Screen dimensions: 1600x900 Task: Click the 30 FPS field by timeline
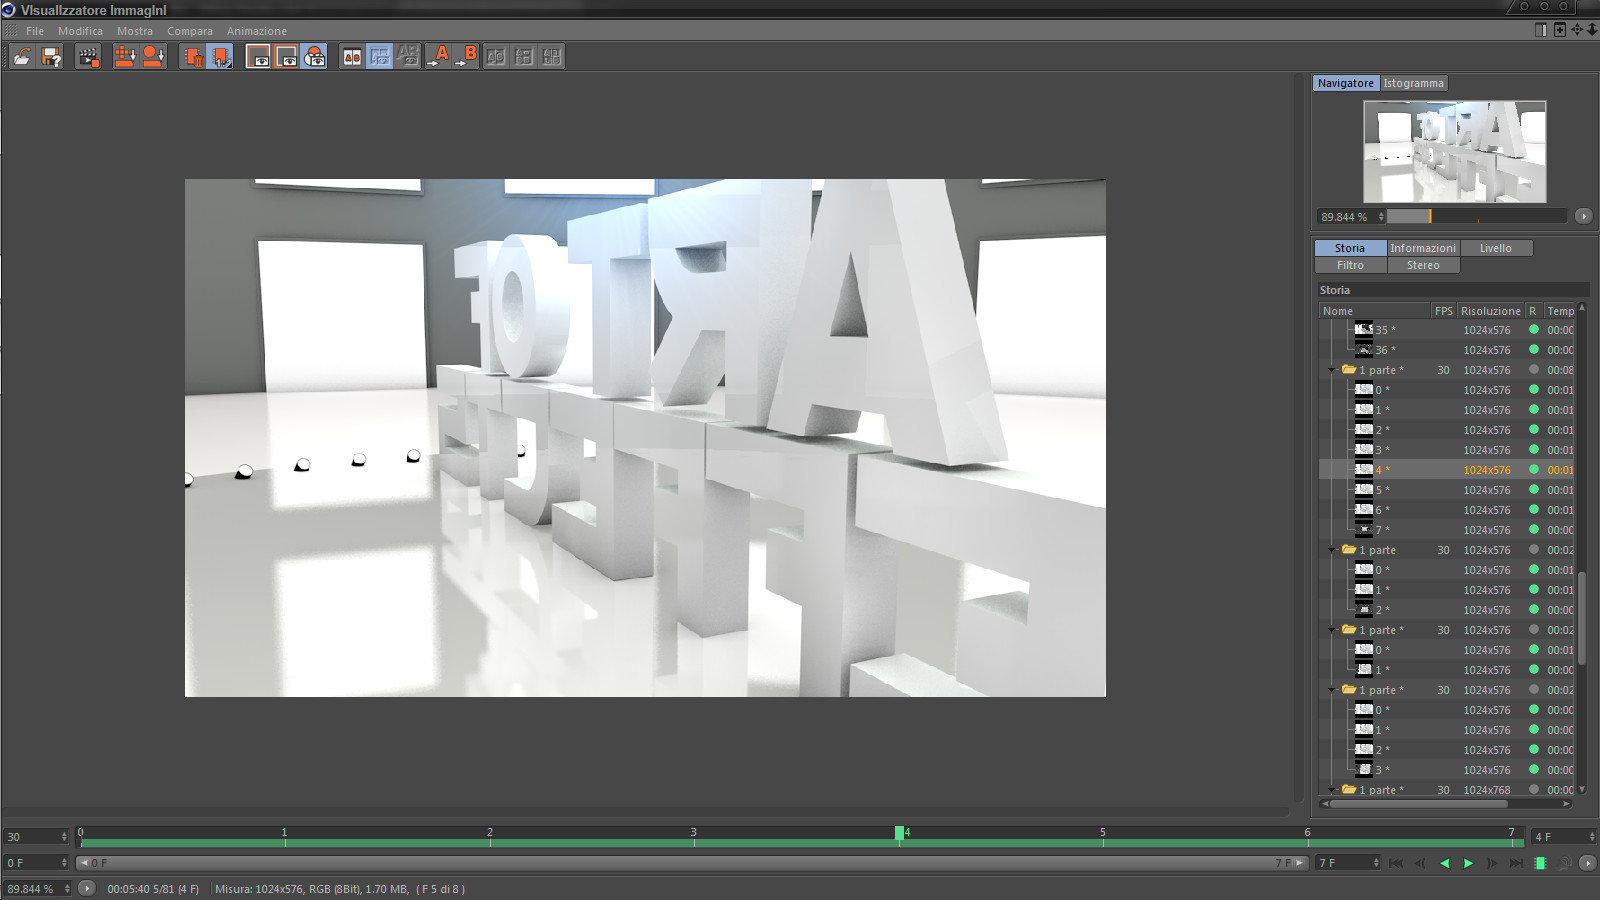point(36,836)
